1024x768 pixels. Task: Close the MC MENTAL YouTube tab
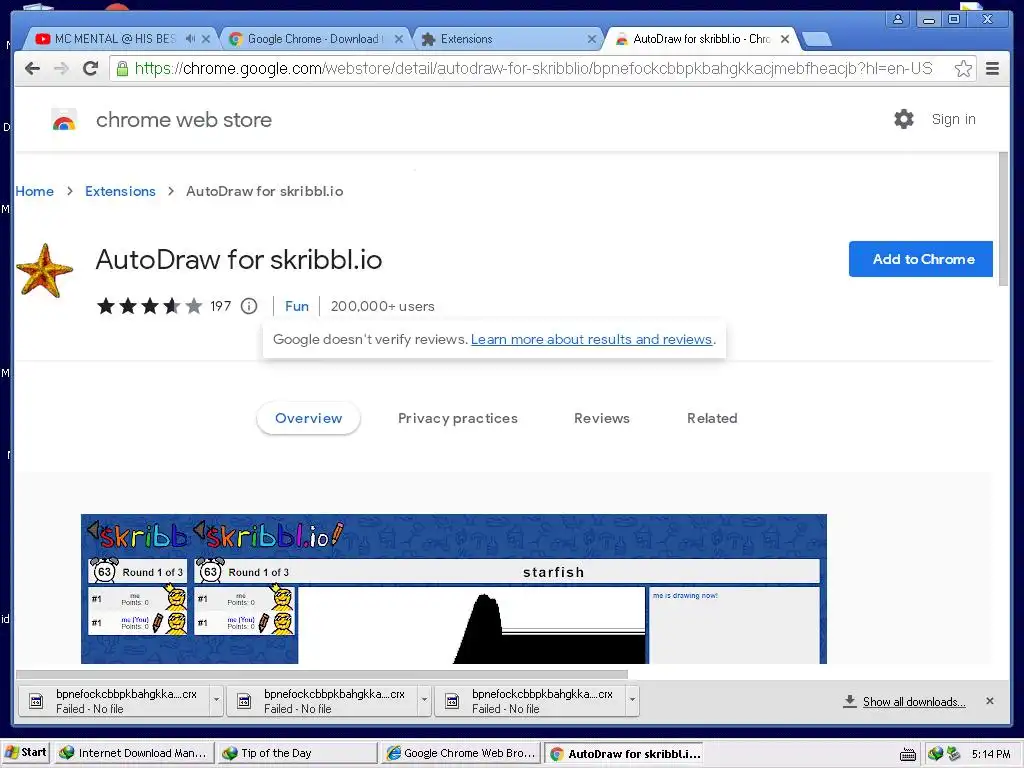point(206,39)
